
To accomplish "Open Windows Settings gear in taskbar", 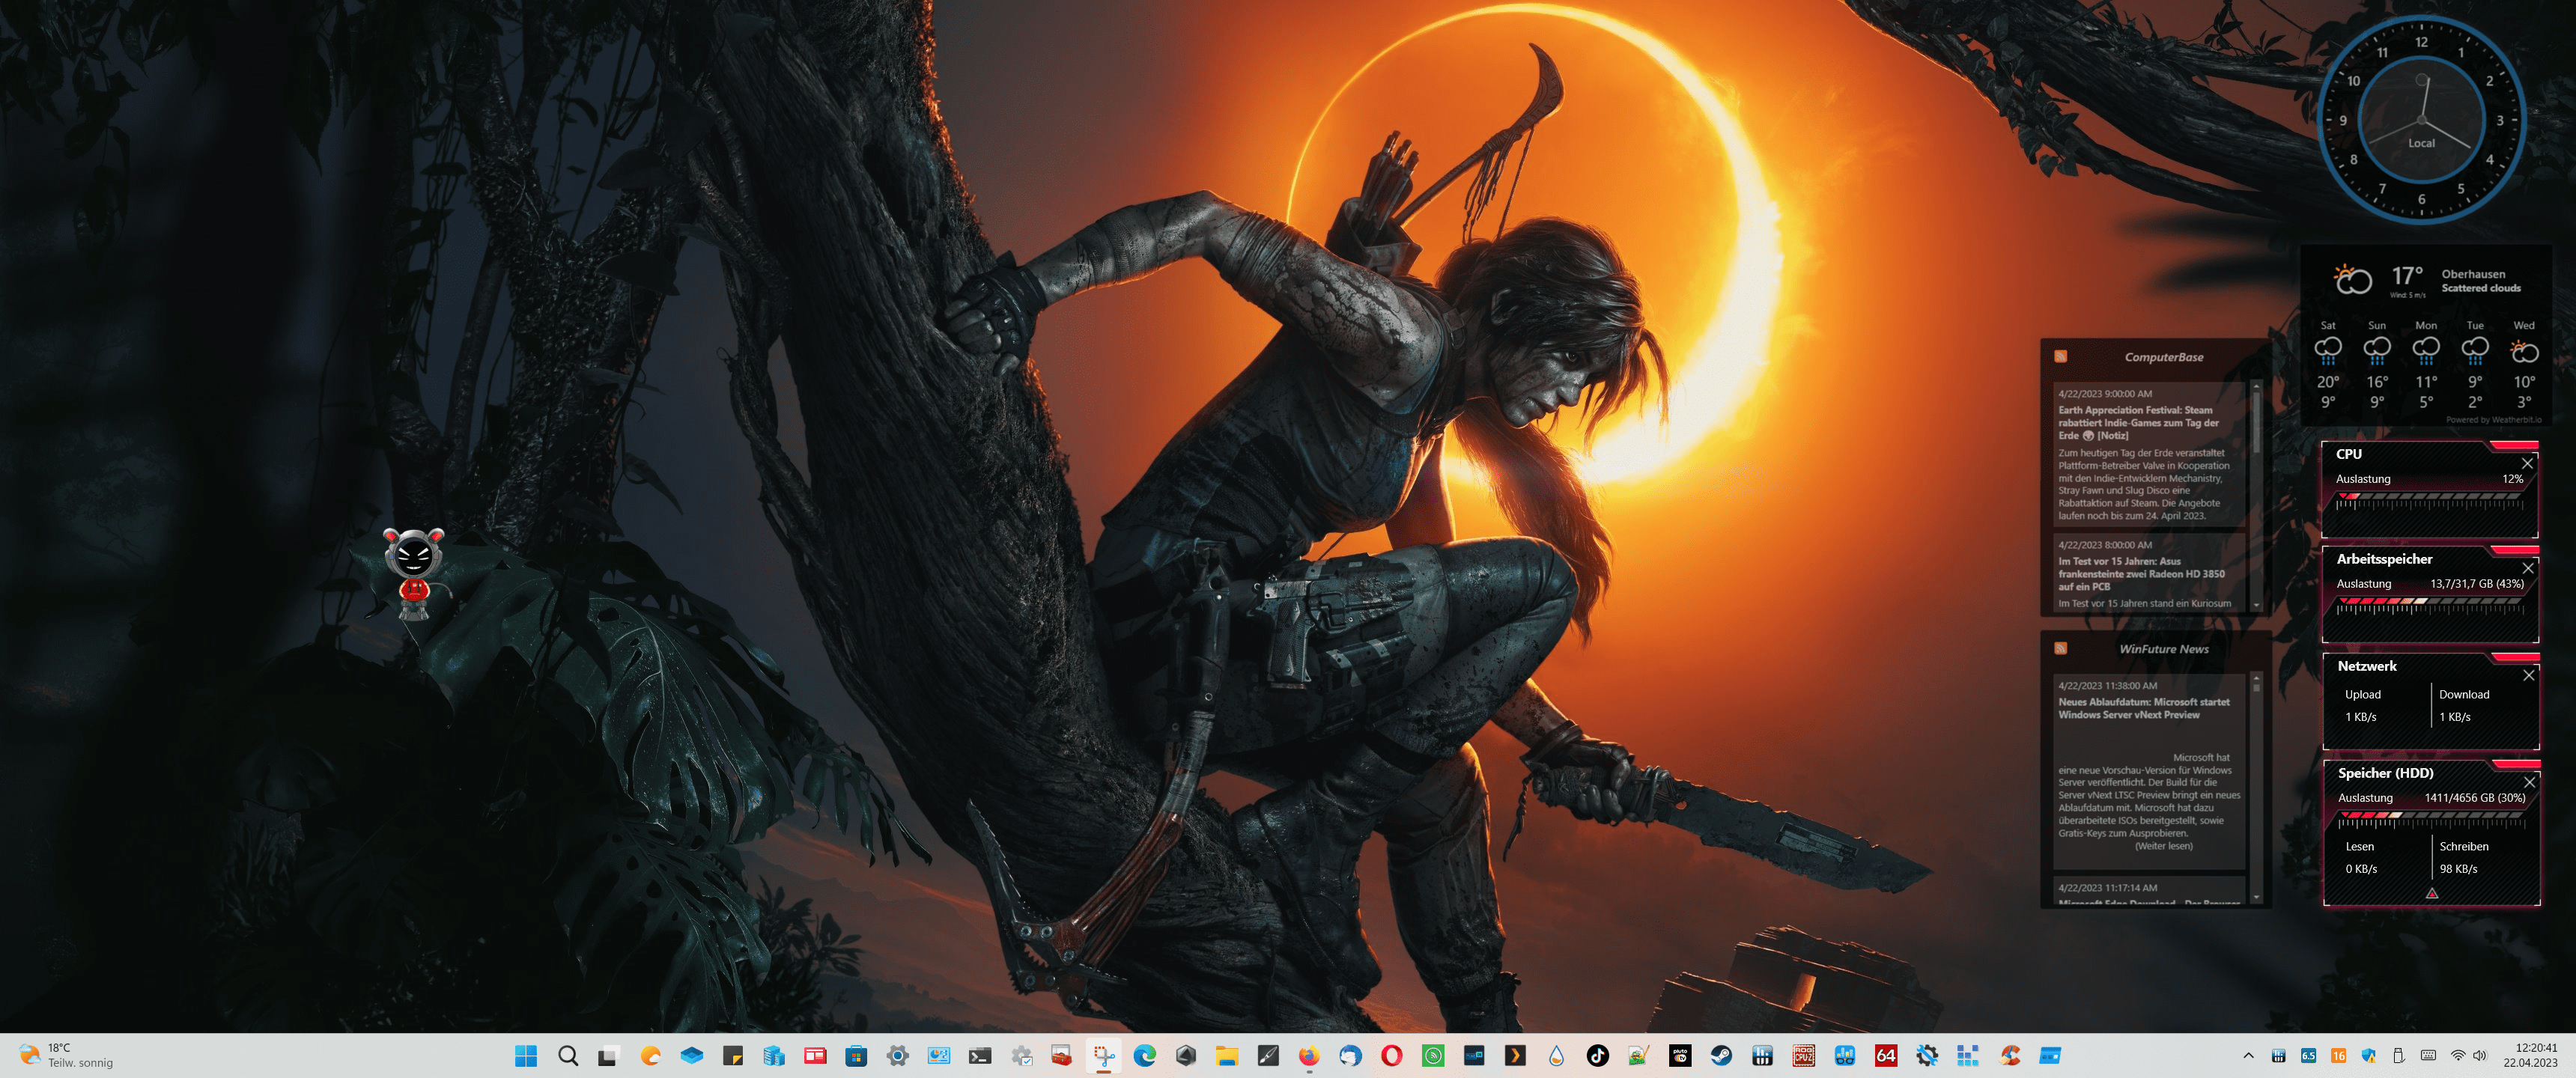I will pos(898,1056).
